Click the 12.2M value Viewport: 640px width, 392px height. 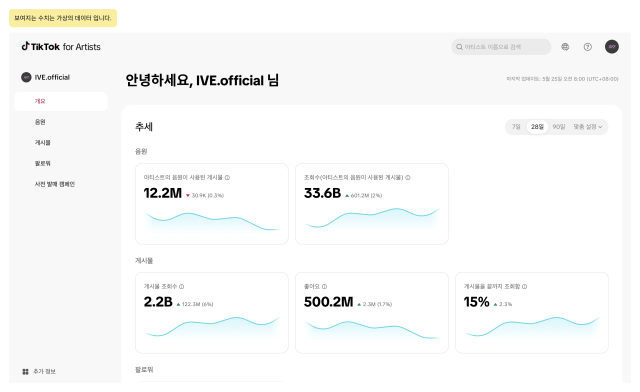click(x=162, y=193)
